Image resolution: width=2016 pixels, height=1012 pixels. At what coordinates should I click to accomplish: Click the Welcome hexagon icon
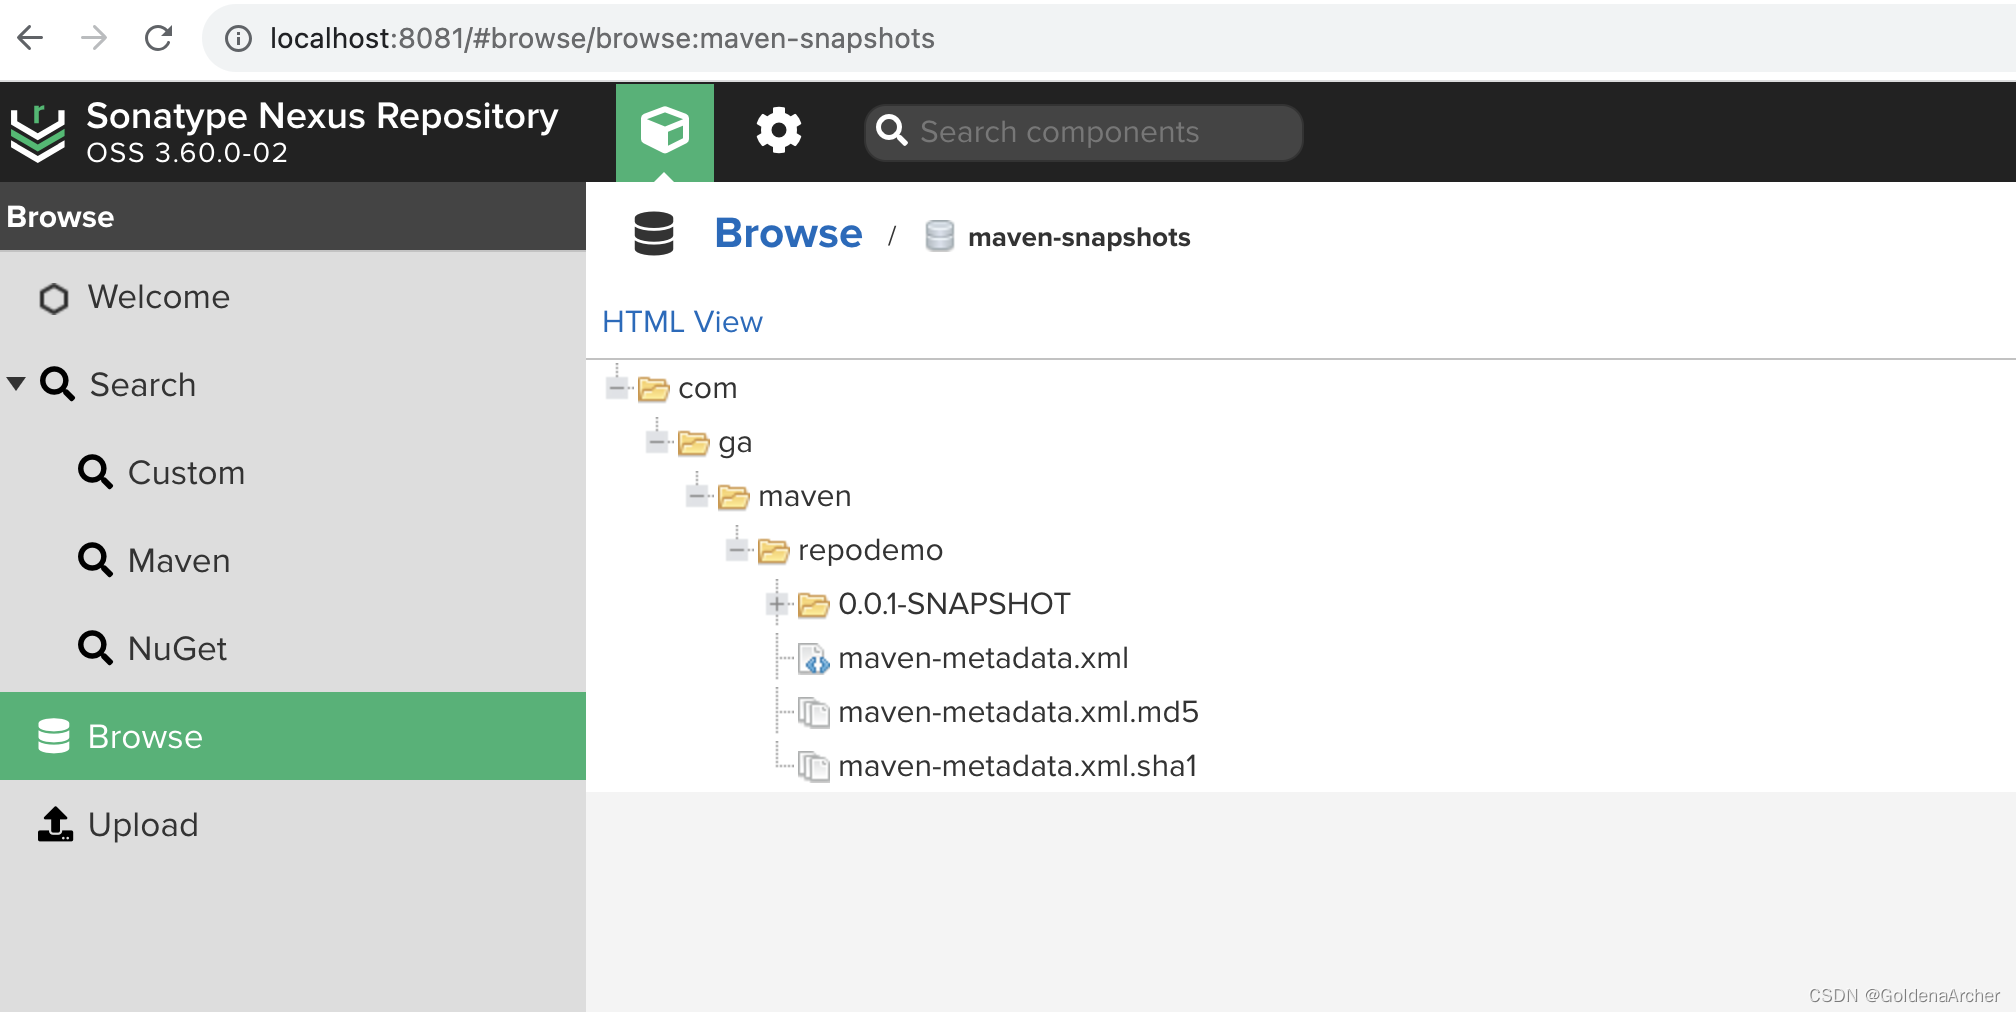coord(54,298)
